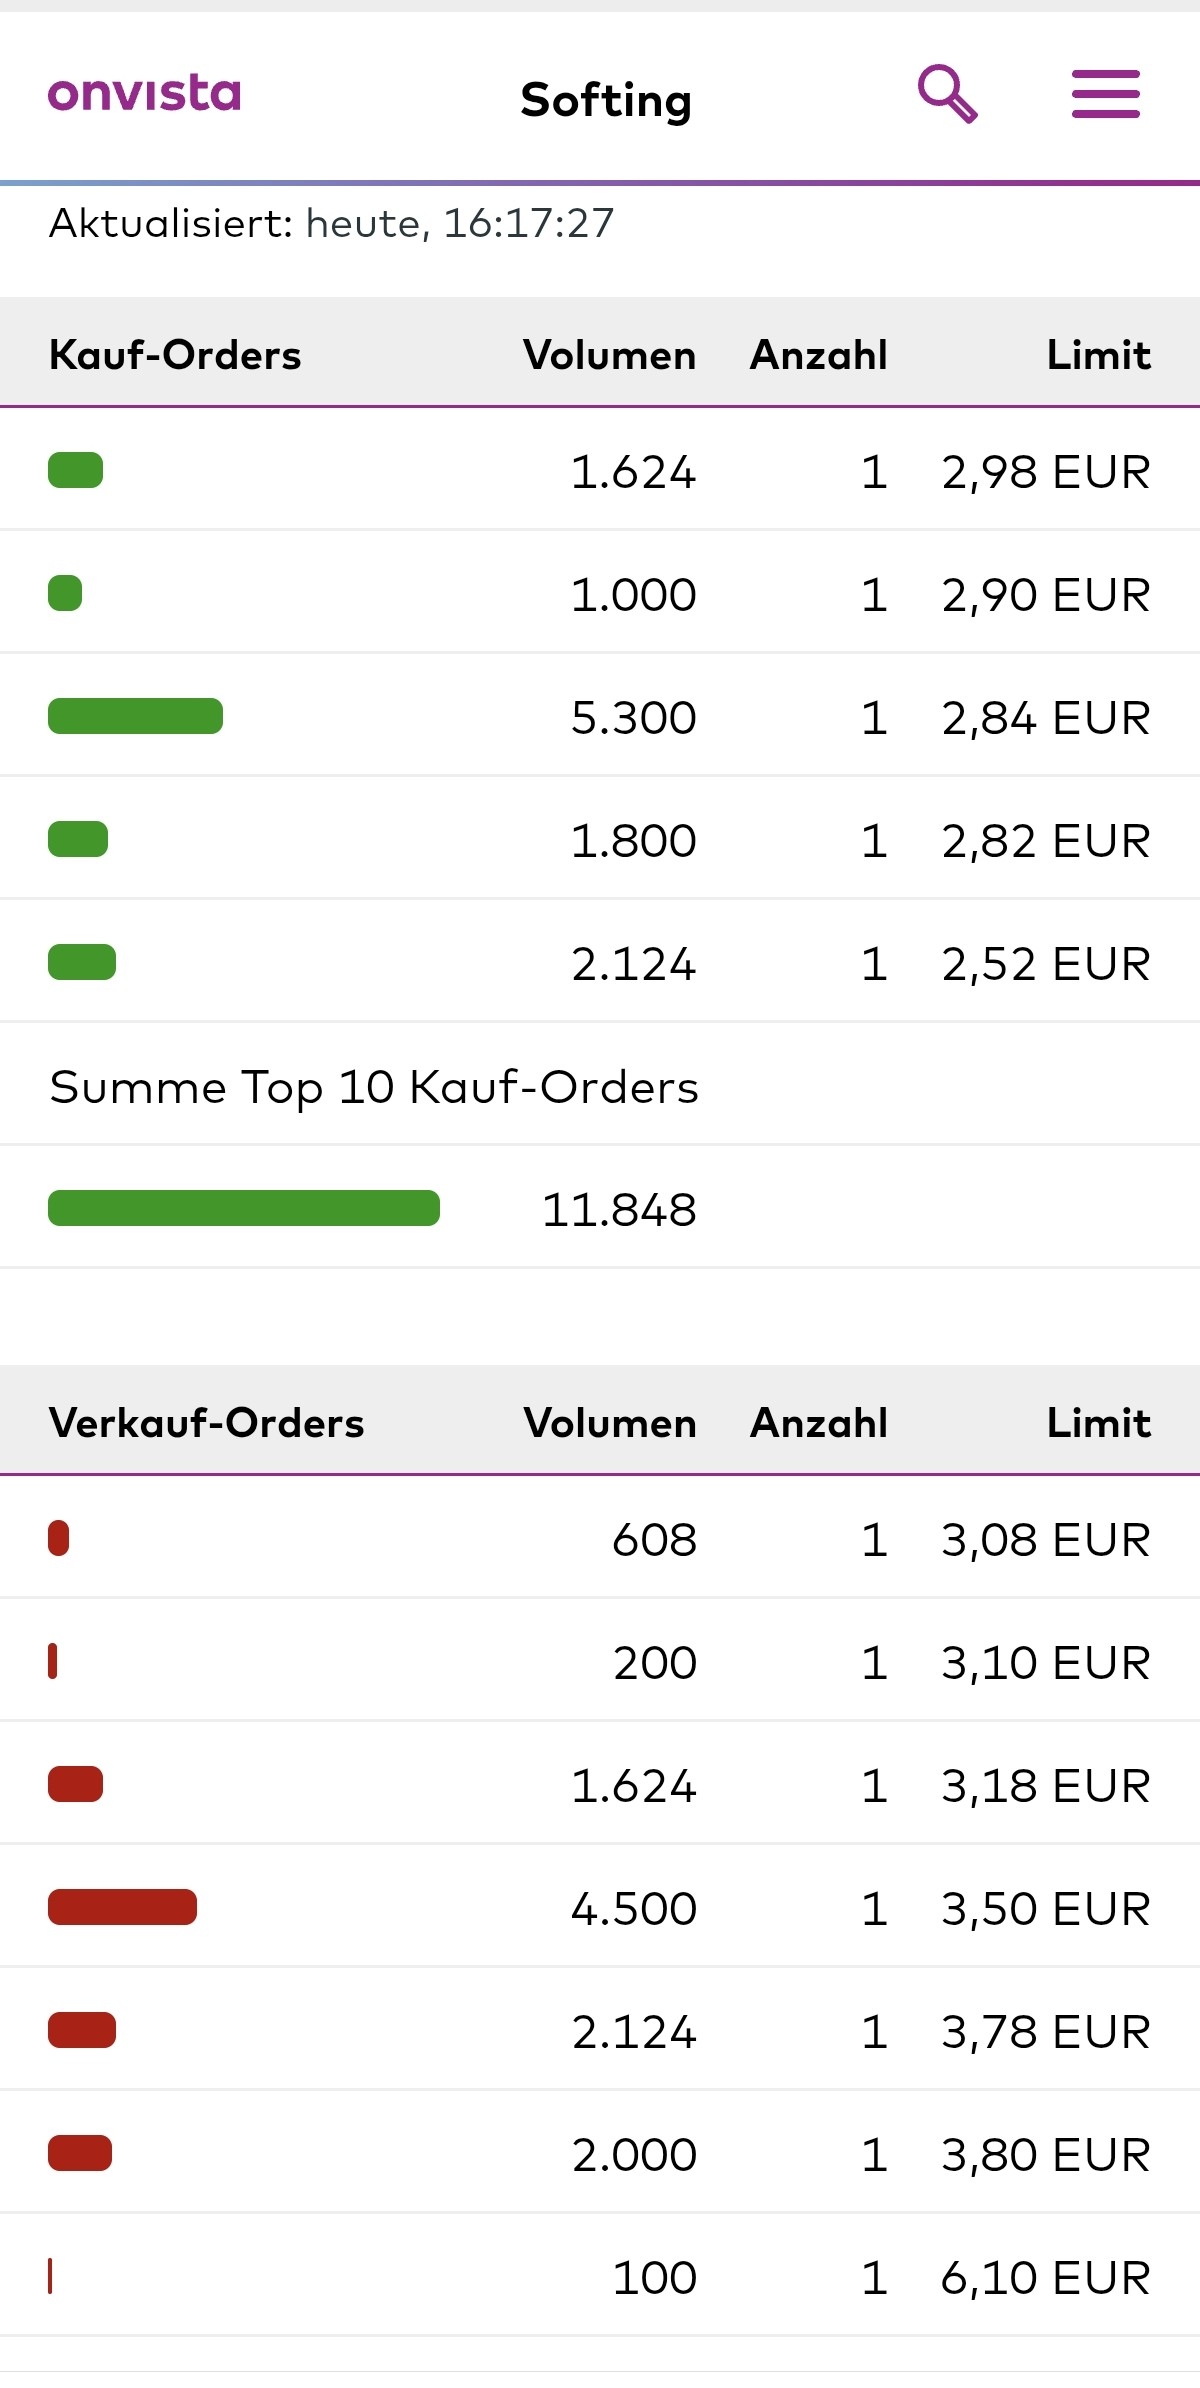Click the Summe Top 10 green bar
This screenshot has width=1200, height=2388.
(244, 1208)
